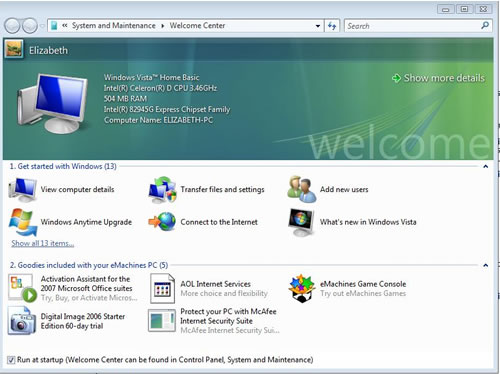Launch the eMachines Game Console icon
Viewport: 500px width, 374px height.
[x=302, y=288]
